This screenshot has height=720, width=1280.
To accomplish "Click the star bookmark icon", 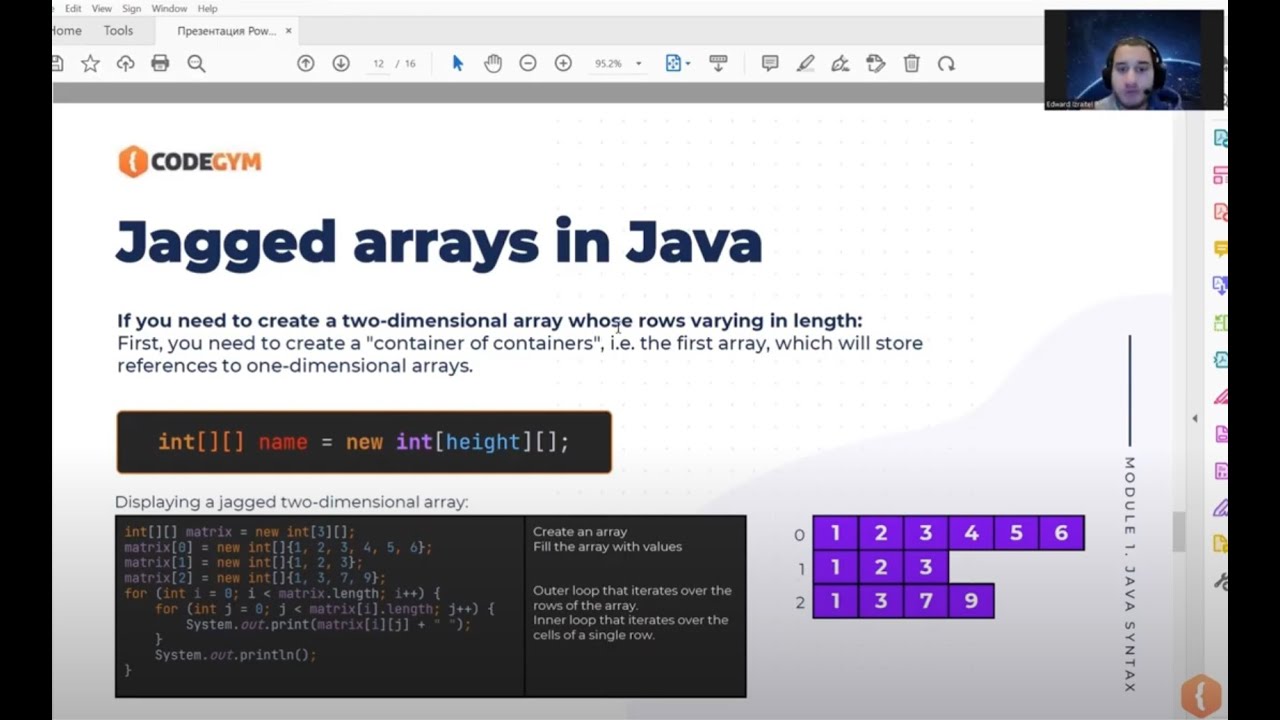I will pos(90,63).
